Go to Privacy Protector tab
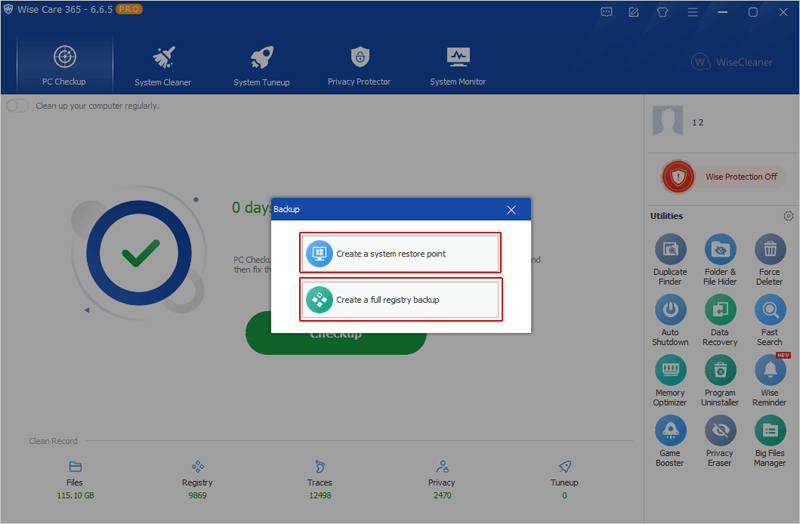This screenshot has width=800, height=524. click(359, 66)
